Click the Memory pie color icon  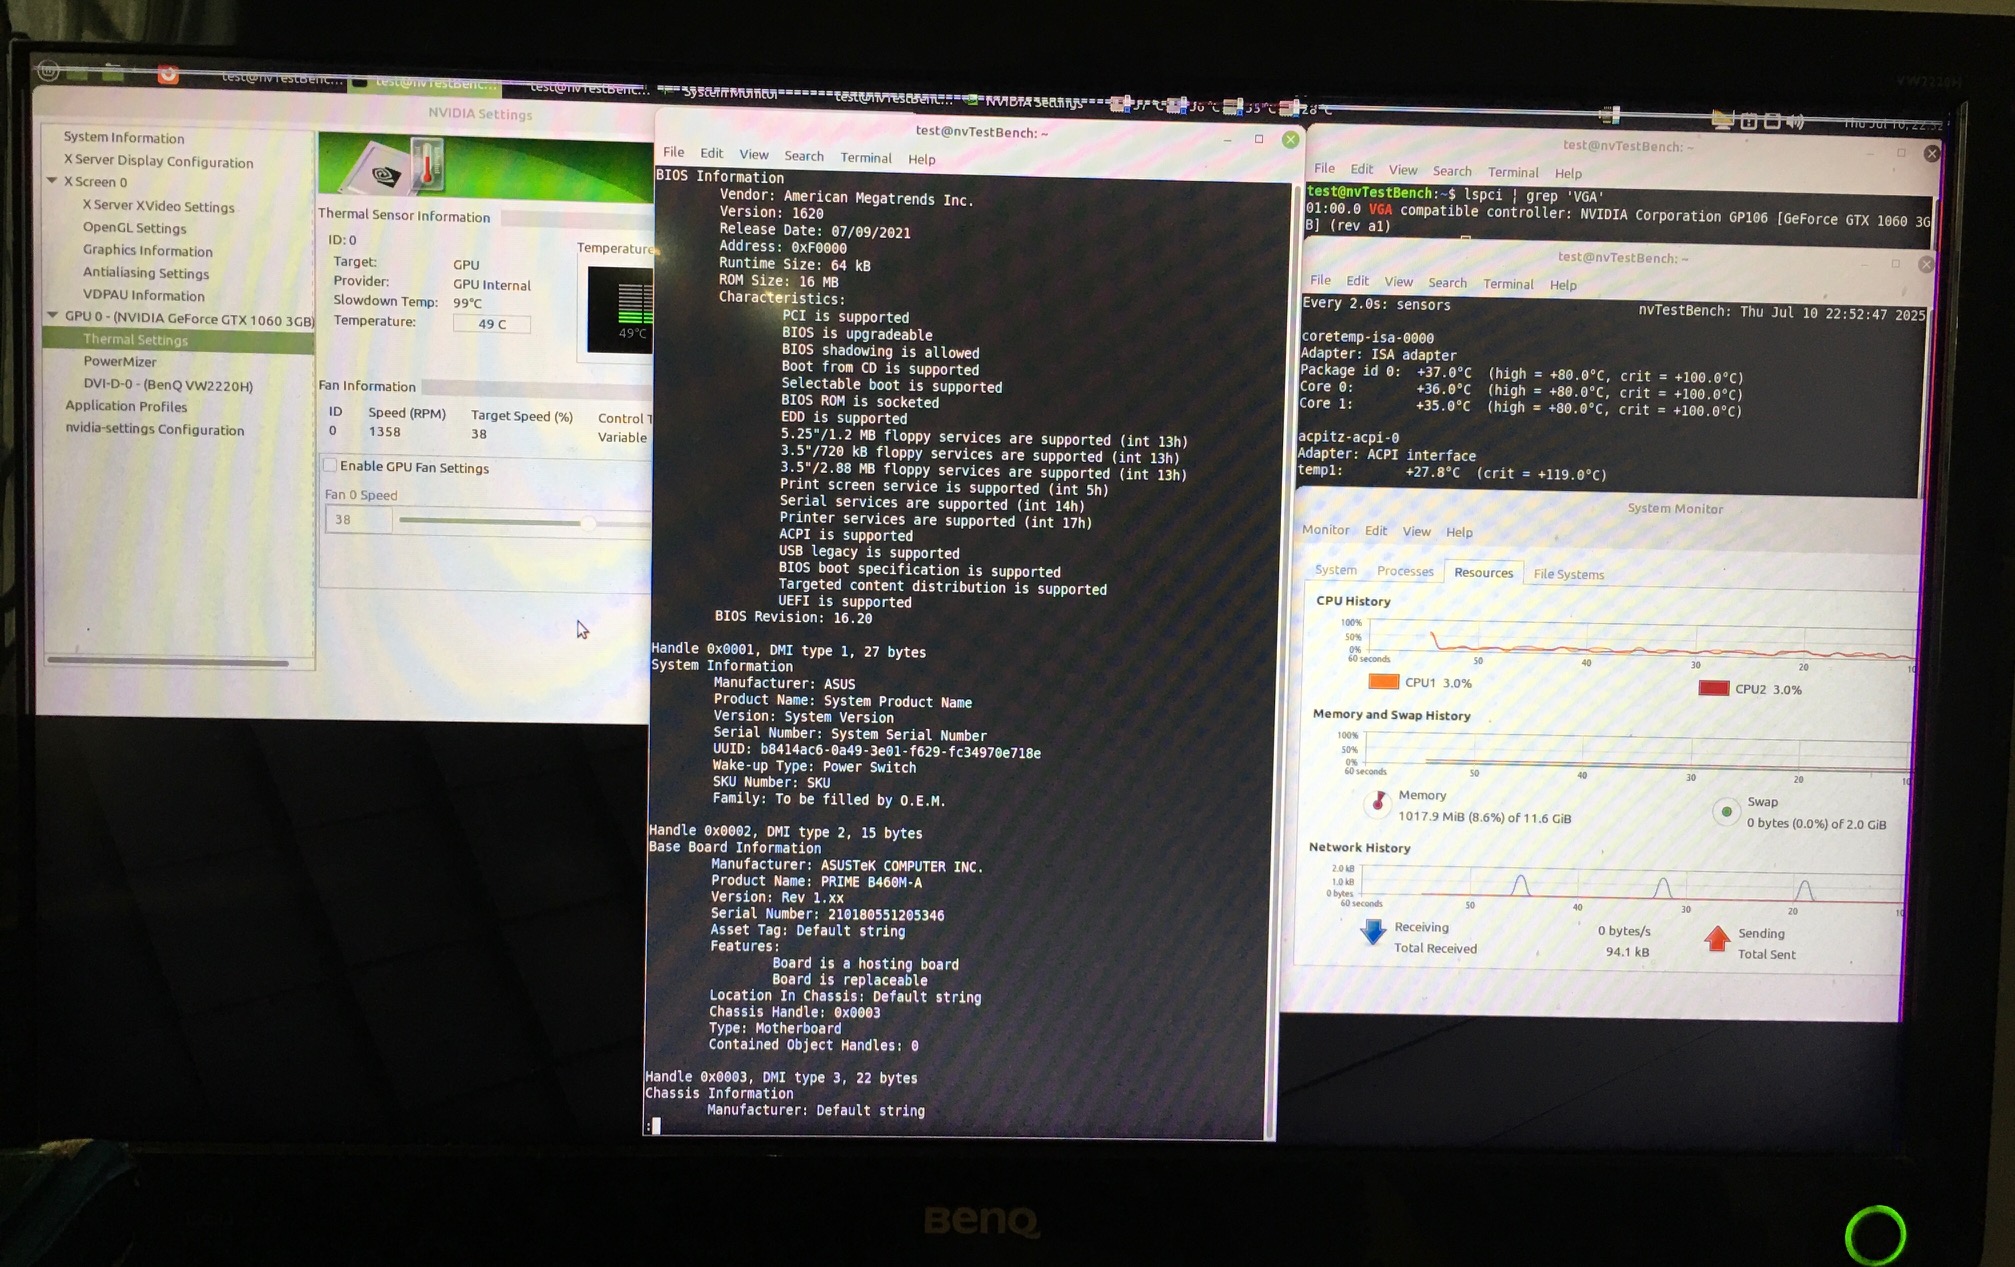point(1378,802)
